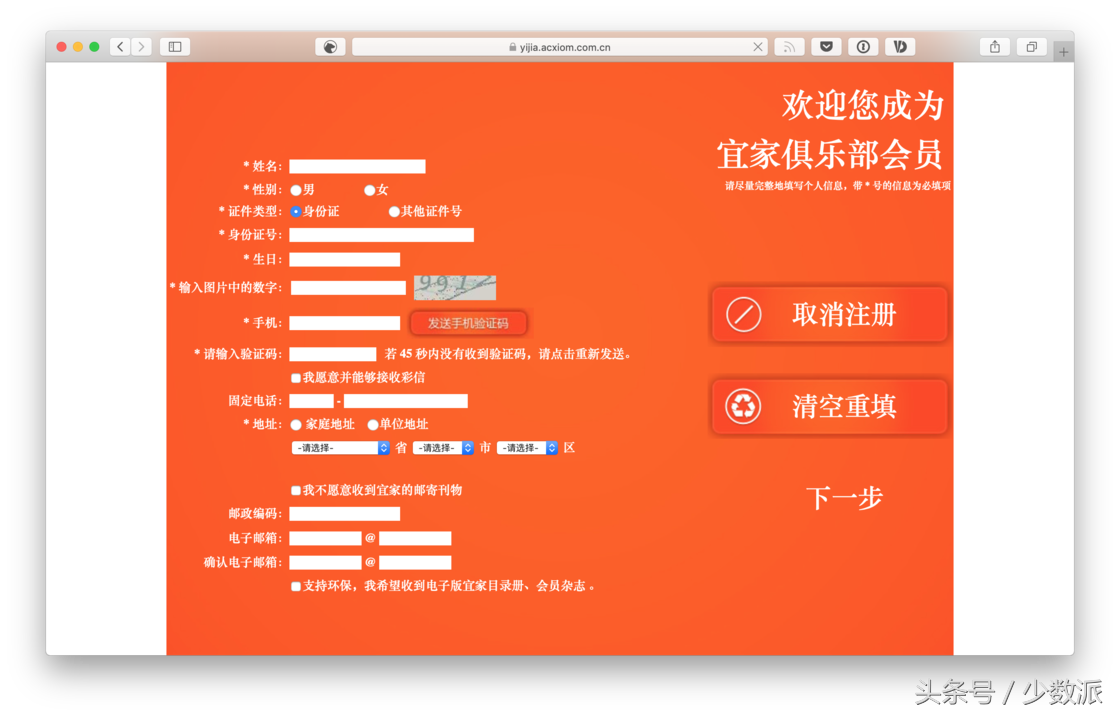Click 发送手机验证码 button

point(469,324)
